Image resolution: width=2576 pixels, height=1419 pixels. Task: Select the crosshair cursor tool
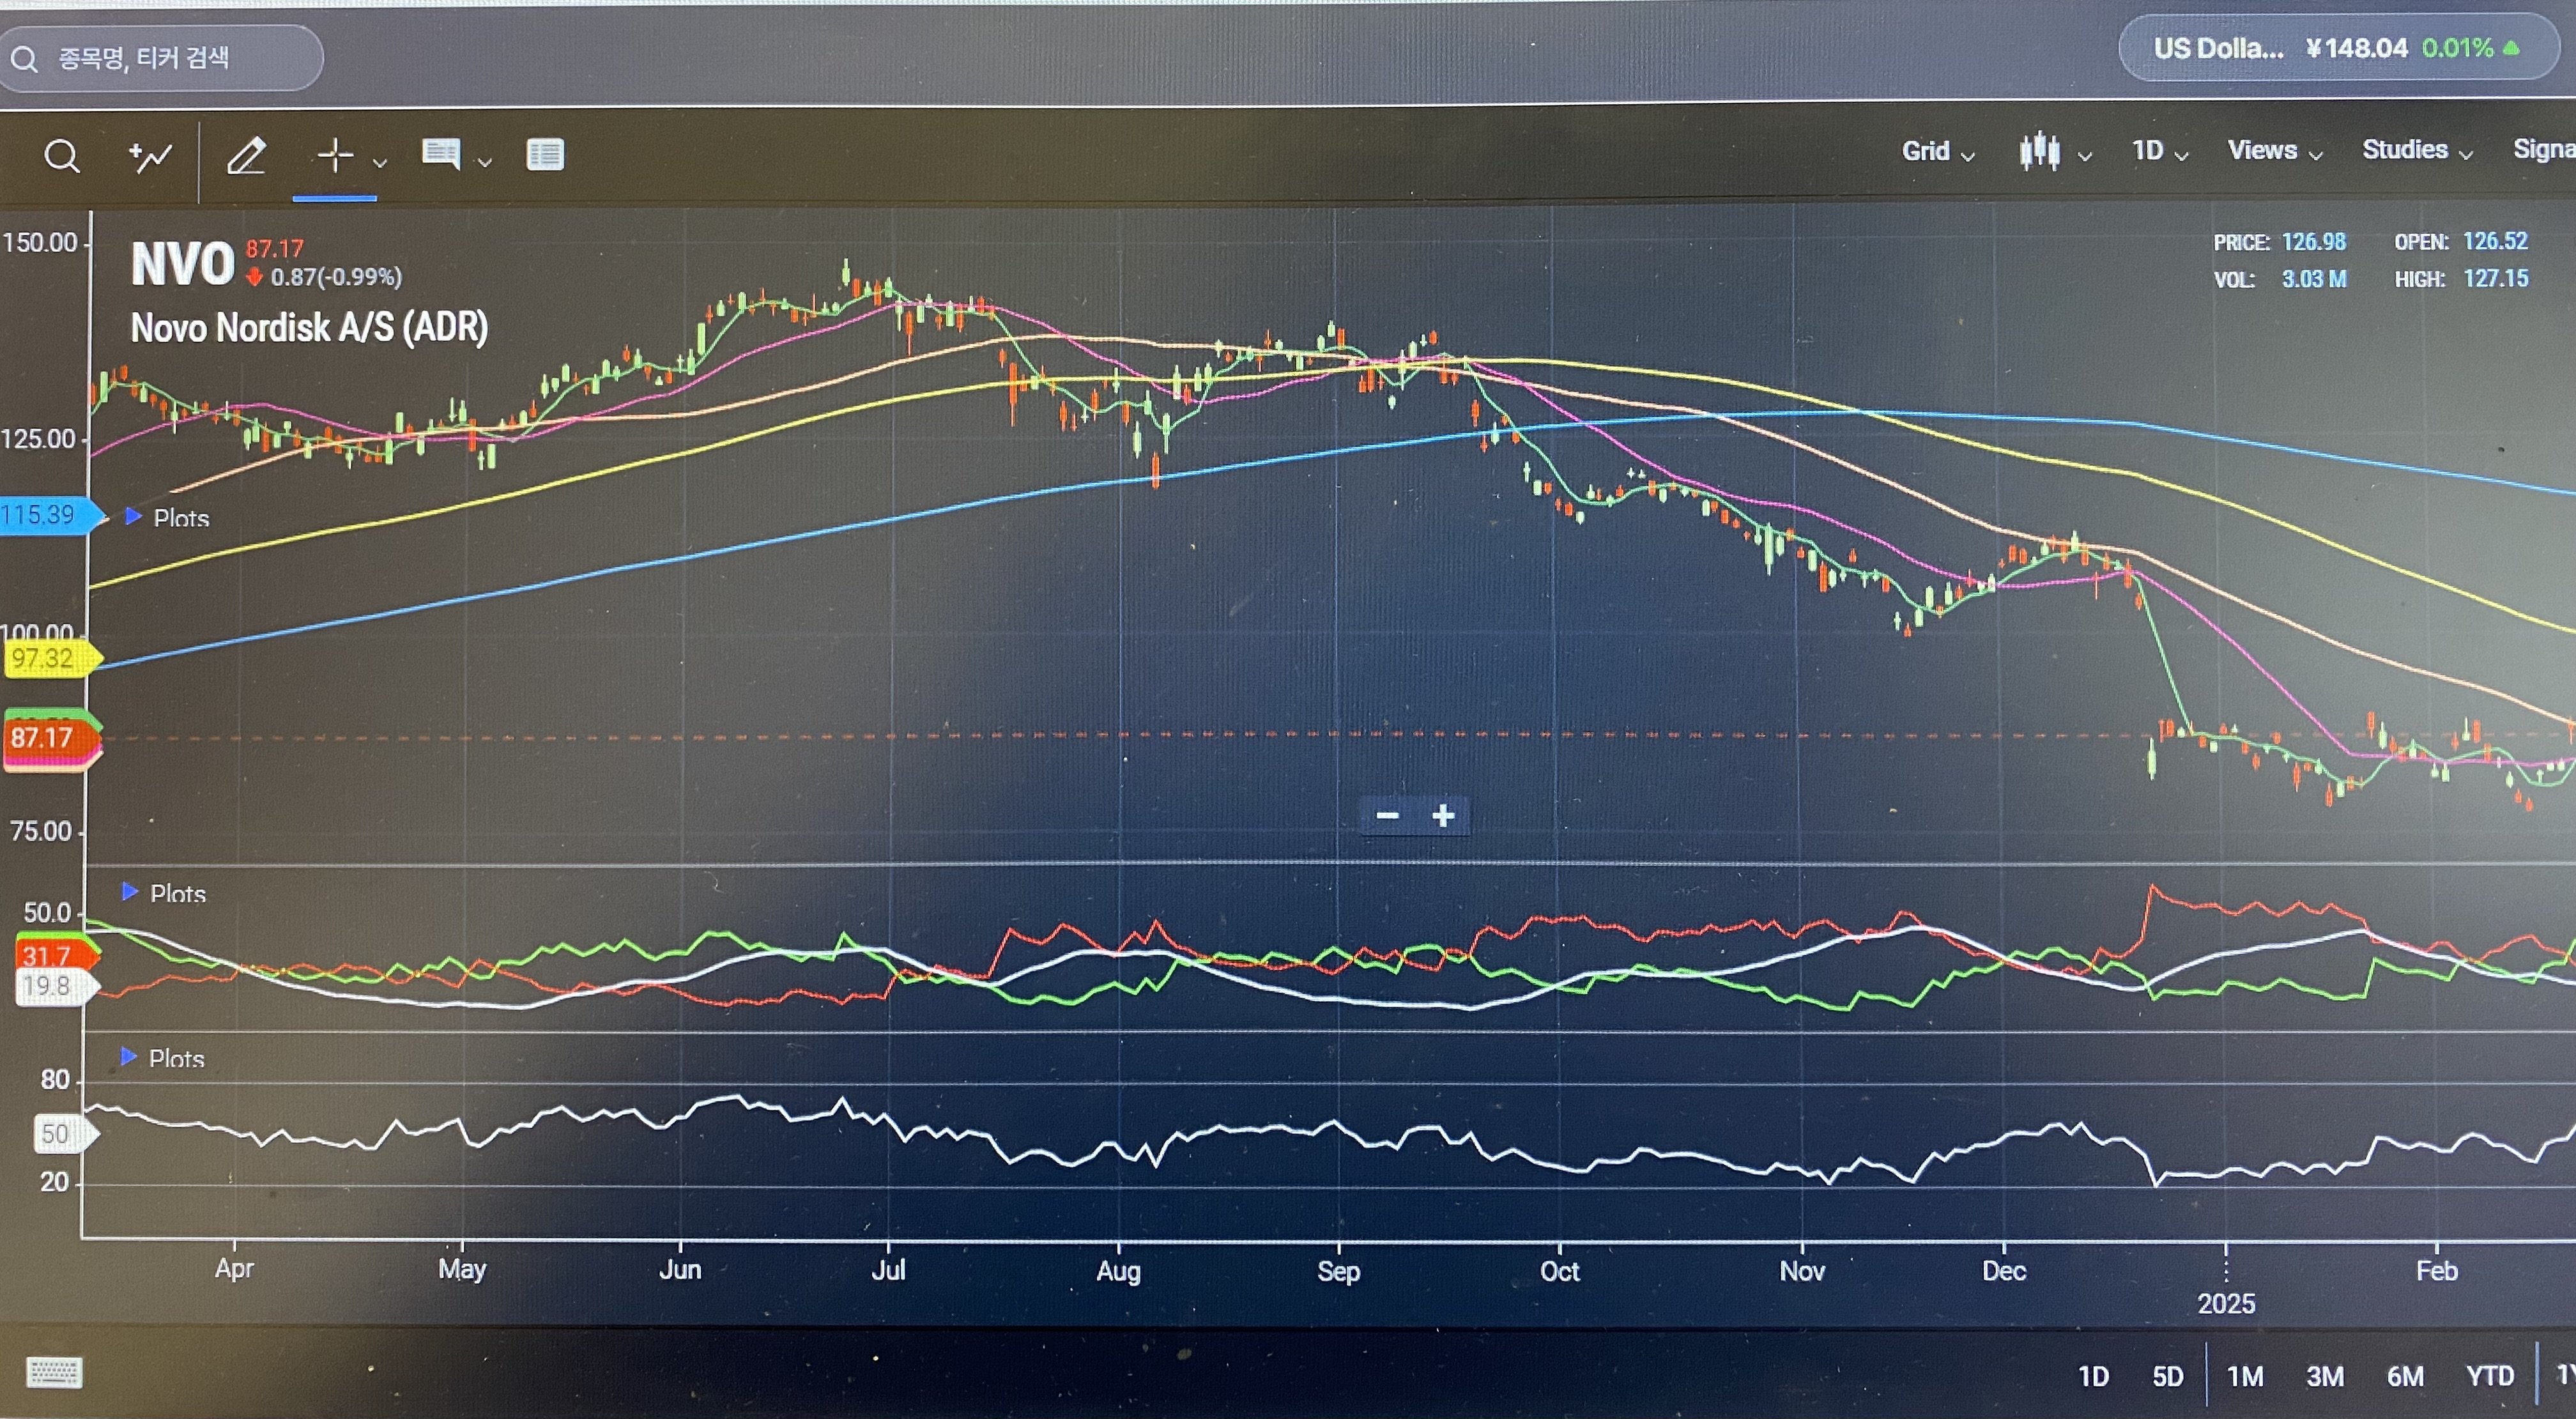click(335, 155)
